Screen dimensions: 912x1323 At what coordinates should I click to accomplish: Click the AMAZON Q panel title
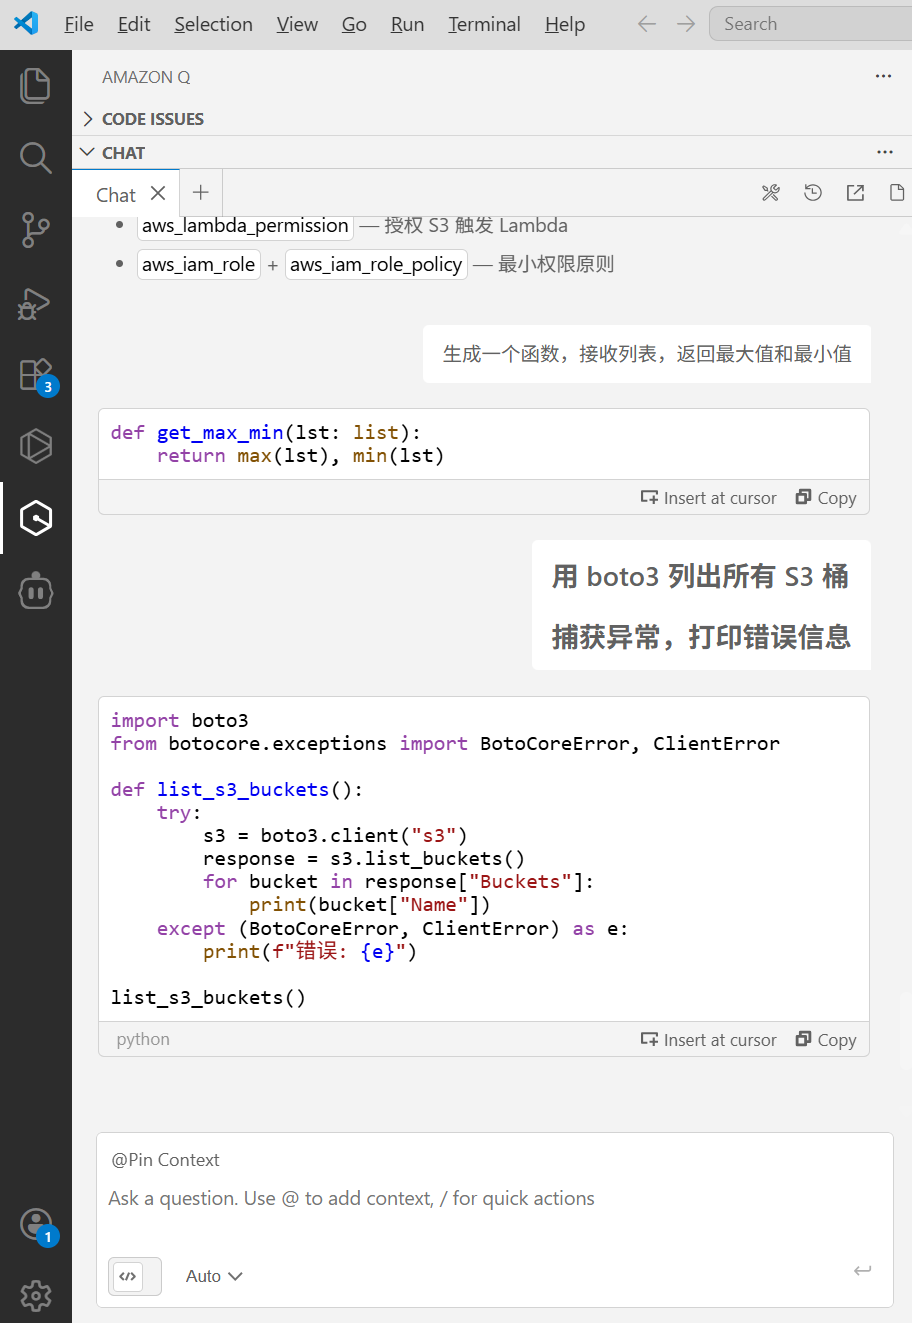[x=146, y=77]
